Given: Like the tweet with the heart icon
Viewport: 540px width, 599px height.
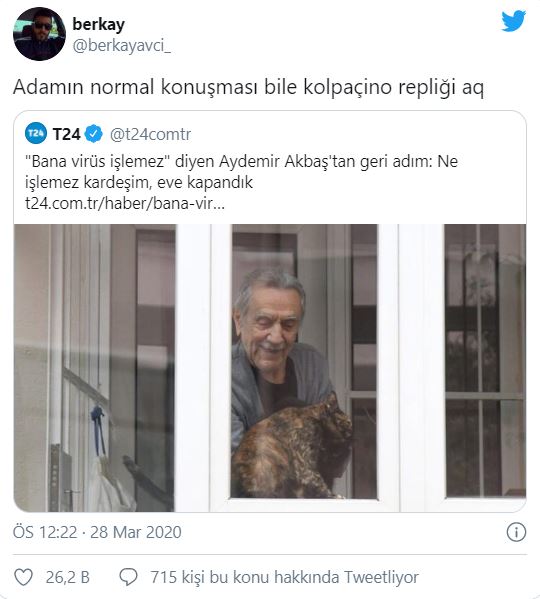Looking at the screenshot, I should [x=24, y=577].
